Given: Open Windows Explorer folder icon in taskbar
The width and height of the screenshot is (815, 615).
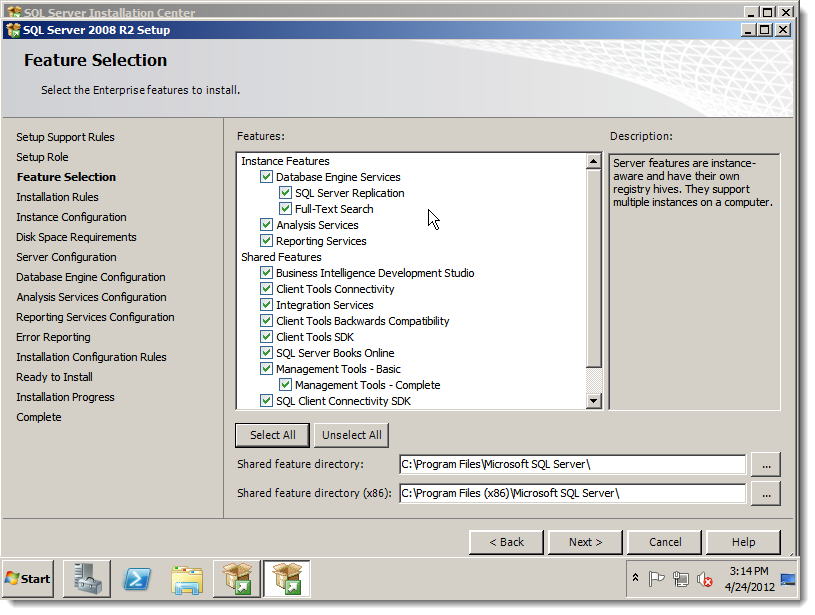Looking at the screenshot, I should click(187, 579).
